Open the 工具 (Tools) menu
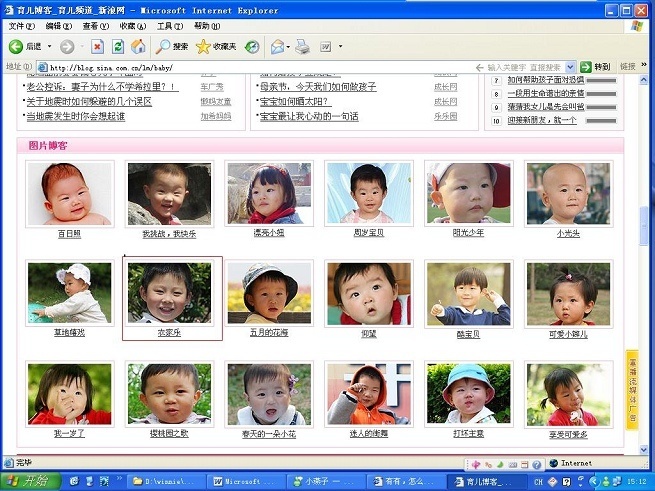The image size is (655, 491). [169, 25]
